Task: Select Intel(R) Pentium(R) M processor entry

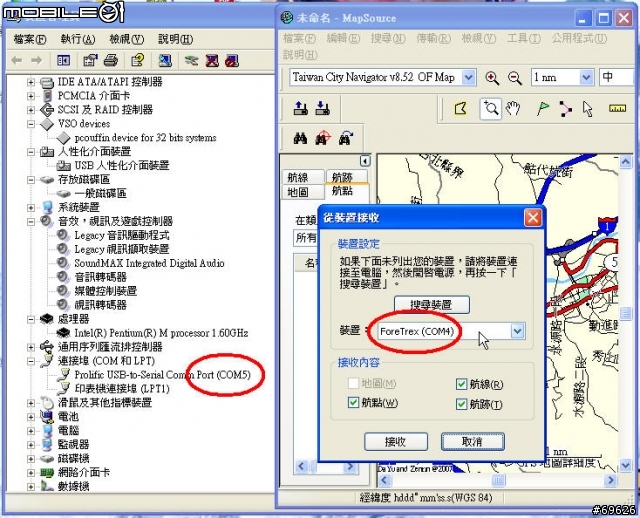Action: click(161, 333)
